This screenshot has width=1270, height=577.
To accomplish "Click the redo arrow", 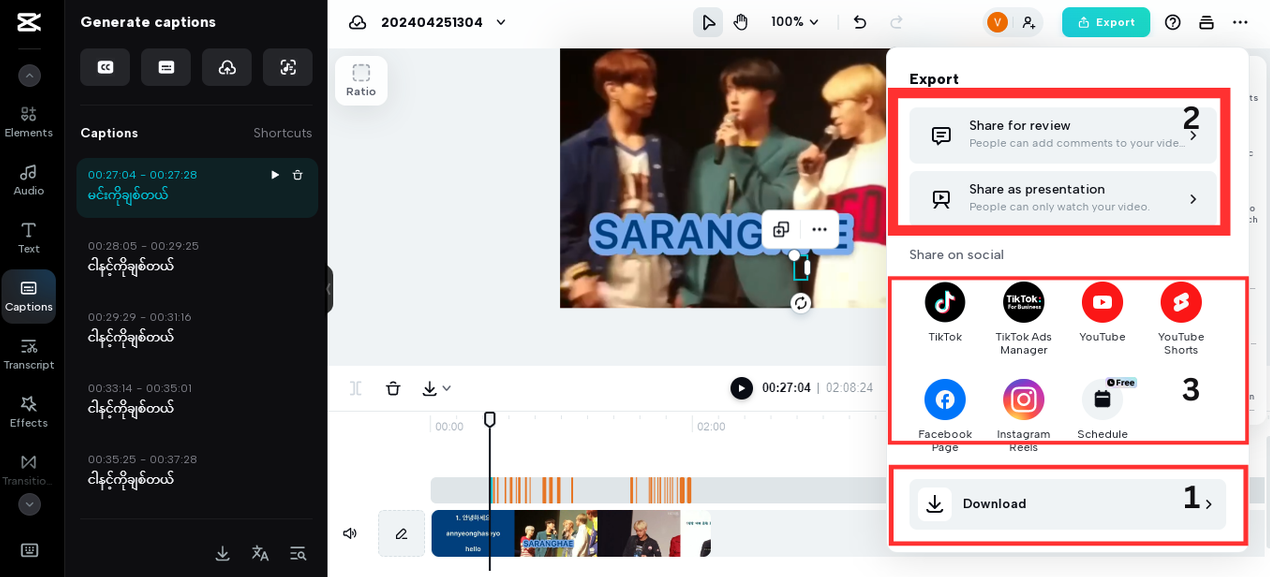I will (x=896, y=22).
